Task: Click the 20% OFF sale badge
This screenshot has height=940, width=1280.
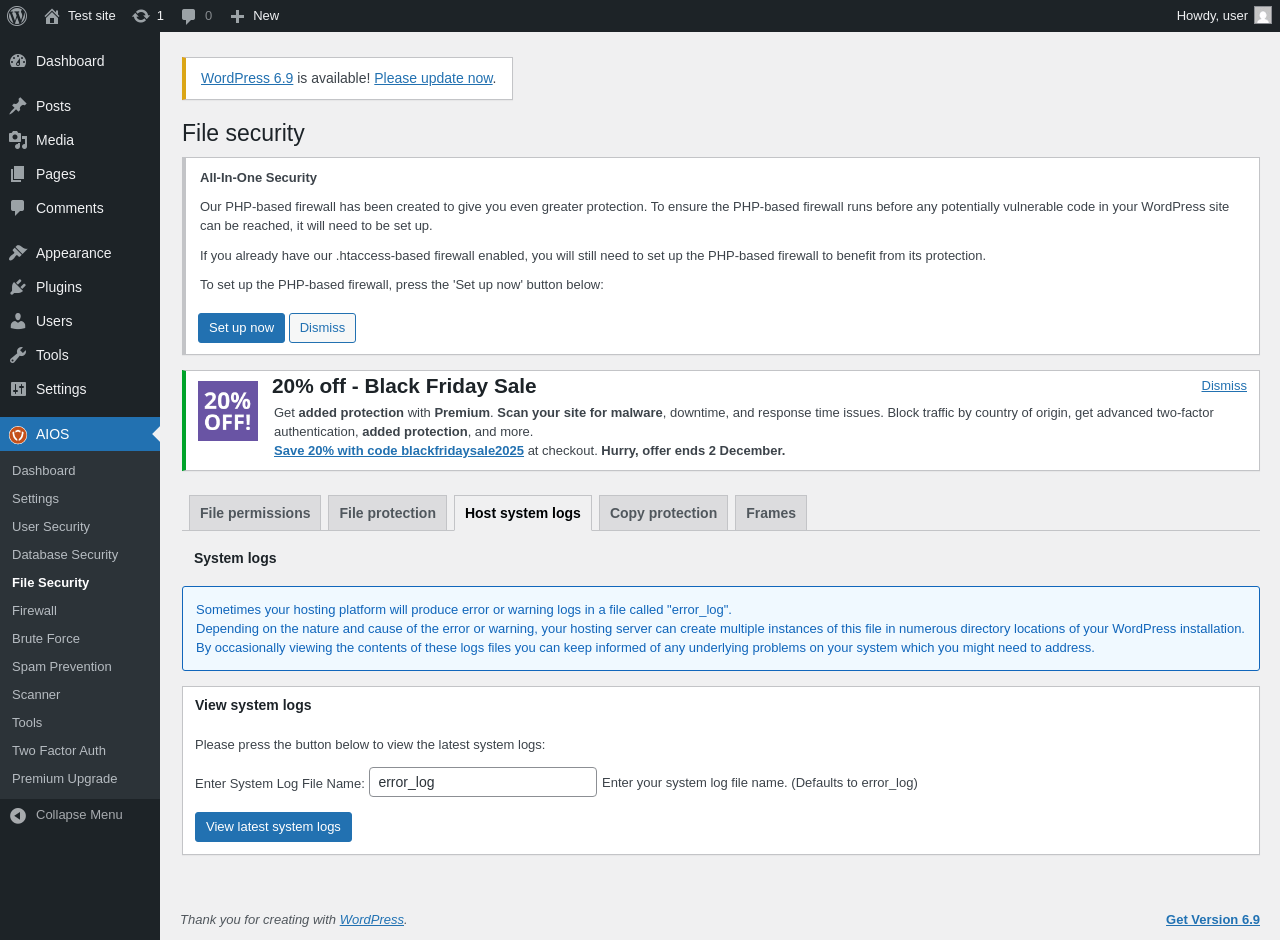Action: click(x=228, y=411)
